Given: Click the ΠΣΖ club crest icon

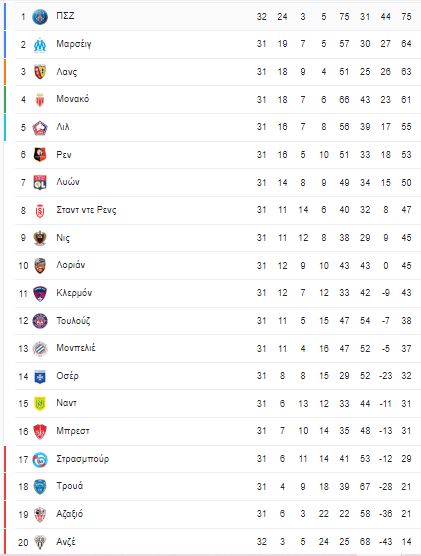Looking at the screenshot, I should (40, 17).
